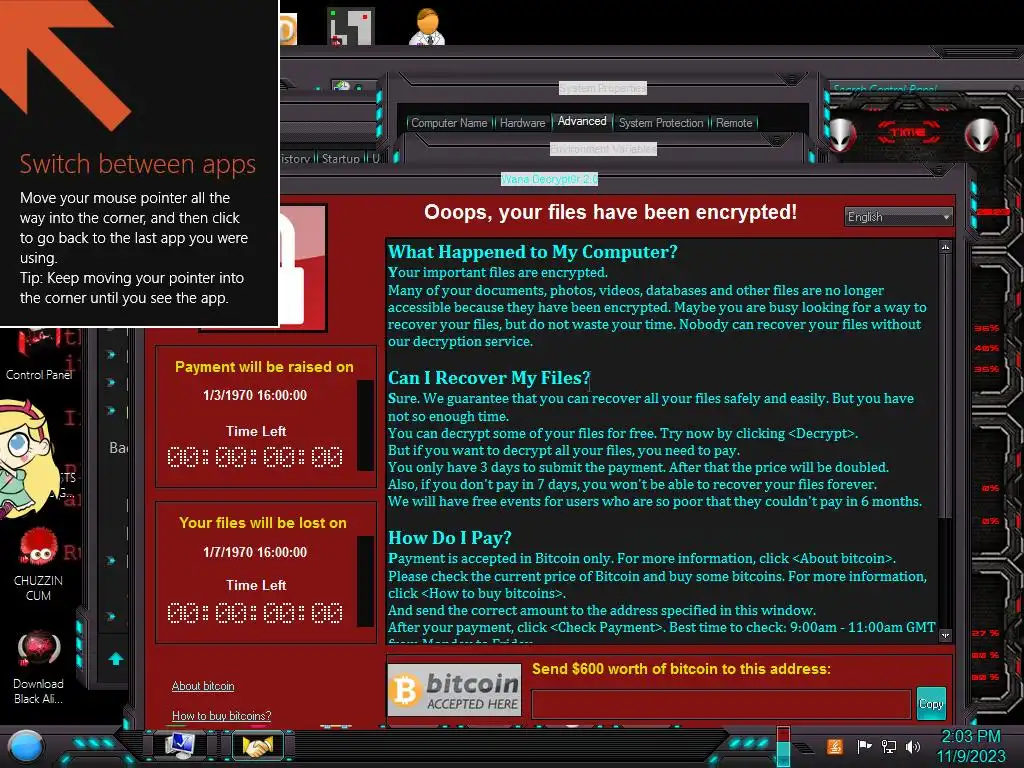Open the orange system tray icon
The width and height of the screenshot is (1024, 768).
pyautogui.click(x=835, y=746)
